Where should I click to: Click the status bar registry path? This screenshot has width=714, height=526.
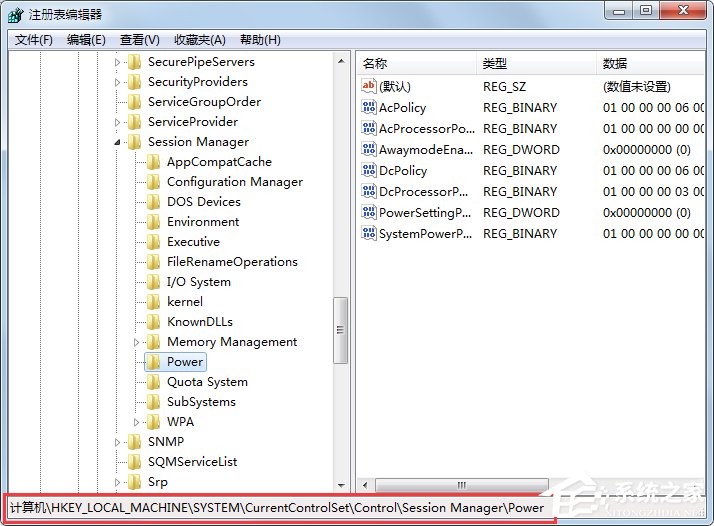(x=277, y=508)
